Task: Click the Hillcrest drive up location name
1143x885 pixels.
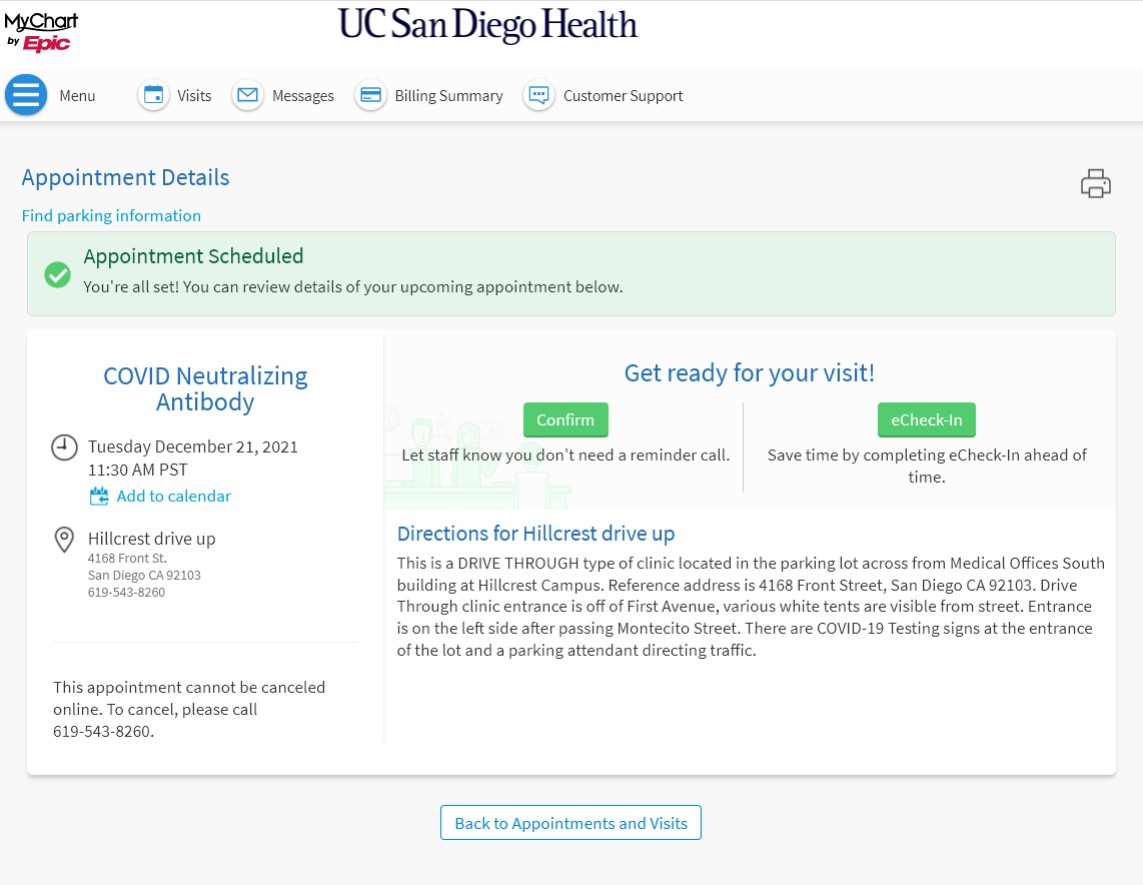Action: pos(152,539)
